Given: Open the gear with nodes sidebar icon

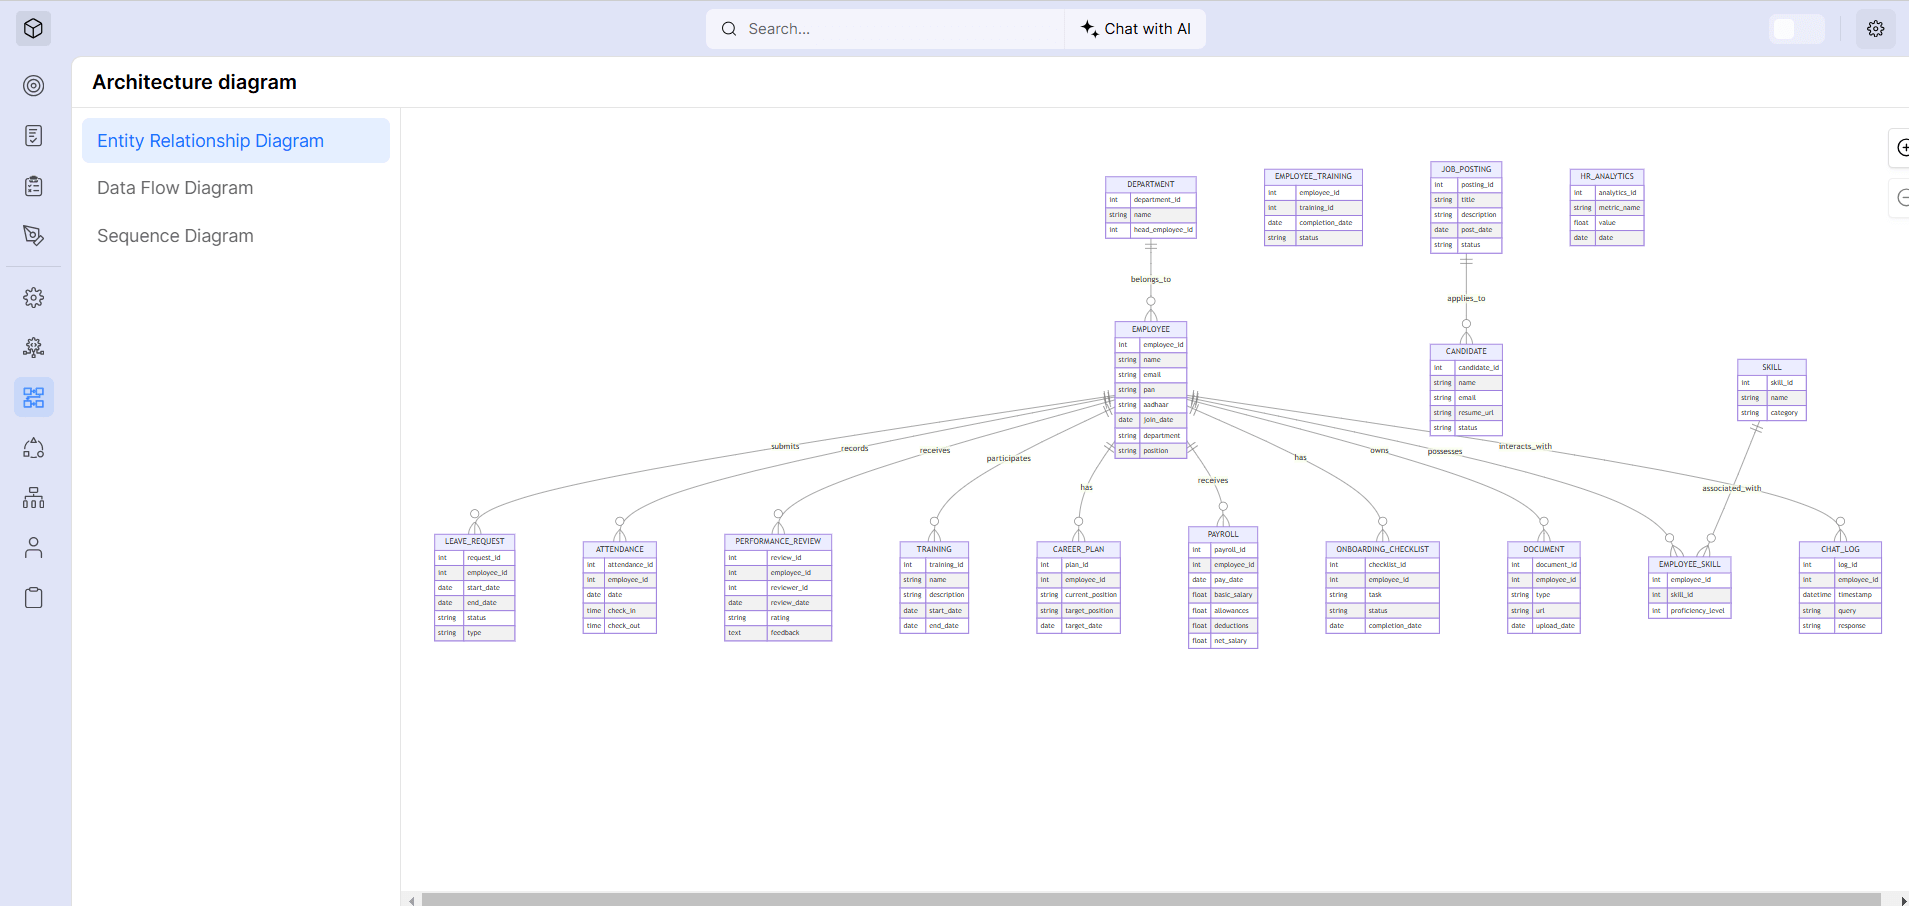Looking at the screenshot, I should [x=33, y=348].
